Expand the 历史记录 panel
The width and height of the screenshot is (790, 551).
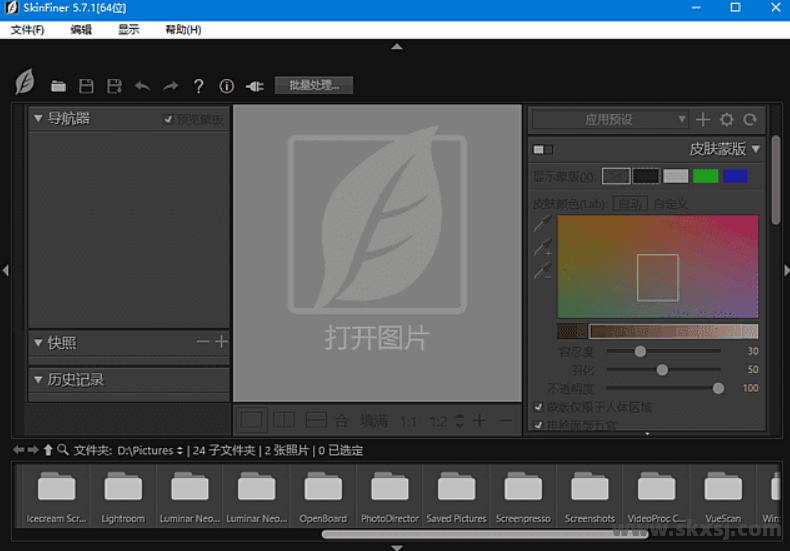38,380
